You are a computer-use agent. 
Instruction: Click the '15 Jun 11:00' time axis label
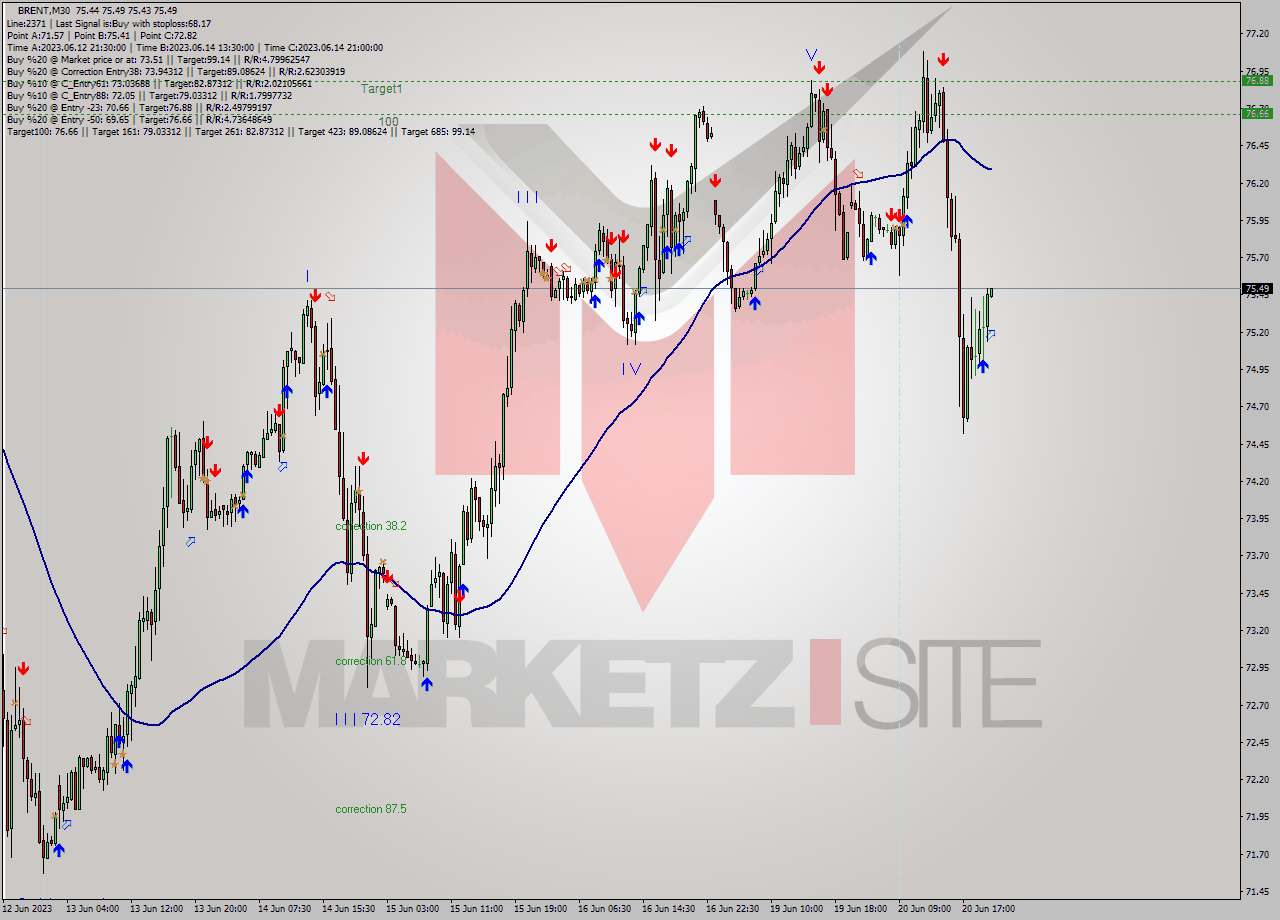tap(476, 909)
